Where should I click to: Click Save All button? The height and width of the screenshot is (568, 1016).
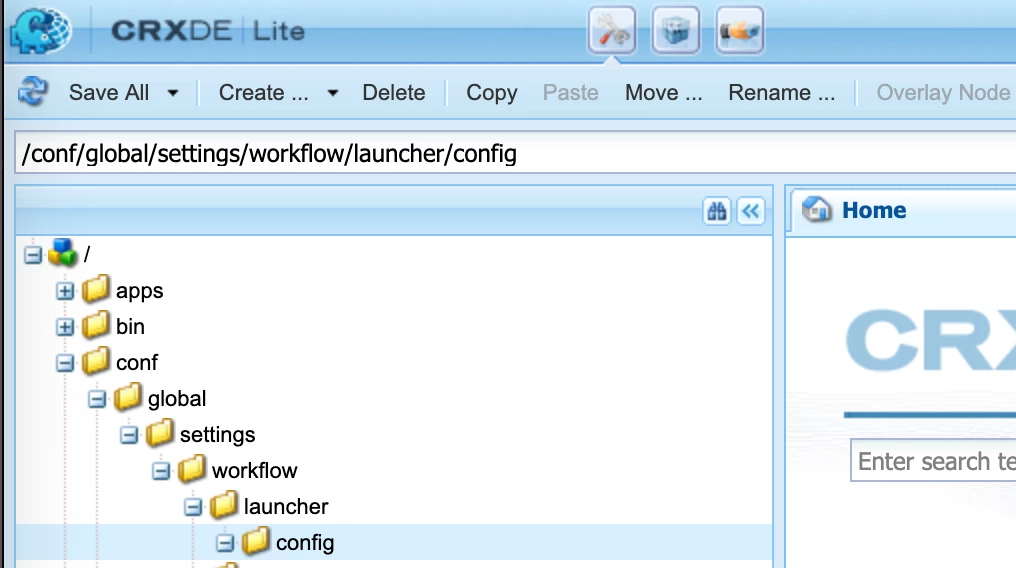109,93
